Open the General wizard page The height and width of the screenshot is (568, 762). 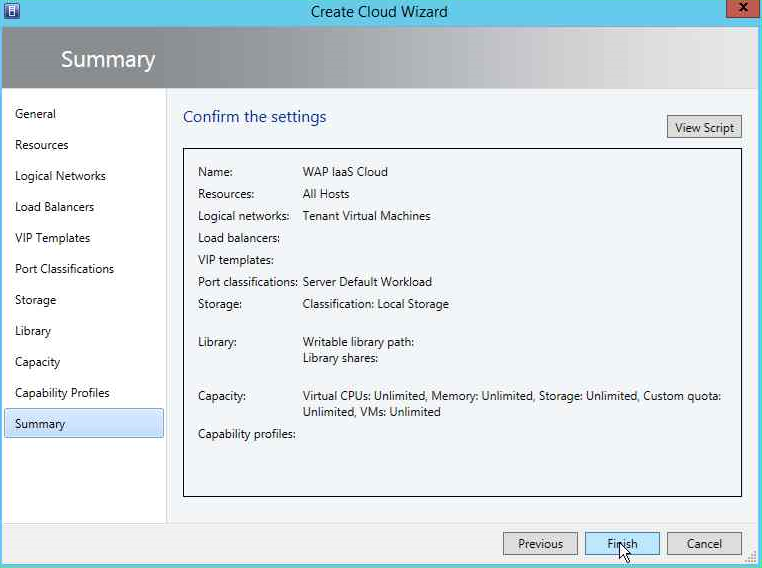tap(35, 114)
